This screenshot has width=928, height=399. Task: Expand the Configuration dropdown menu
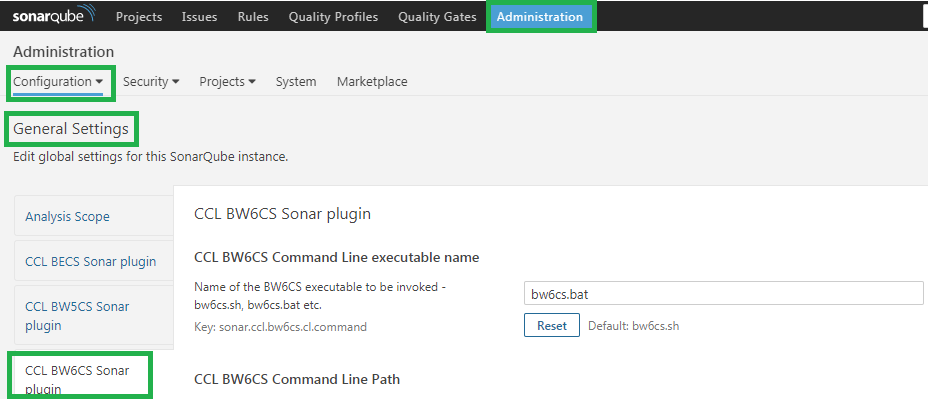click(x=58, y=82)
